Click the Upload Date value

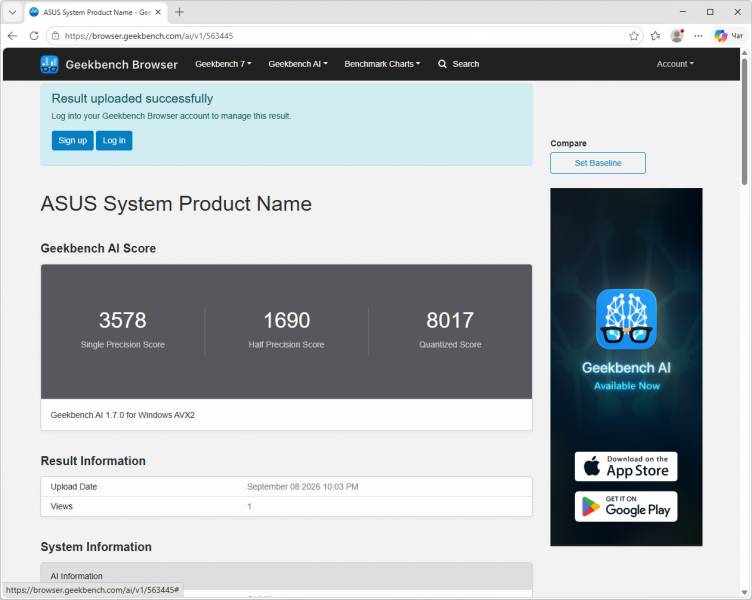click(x=303, y=487)
